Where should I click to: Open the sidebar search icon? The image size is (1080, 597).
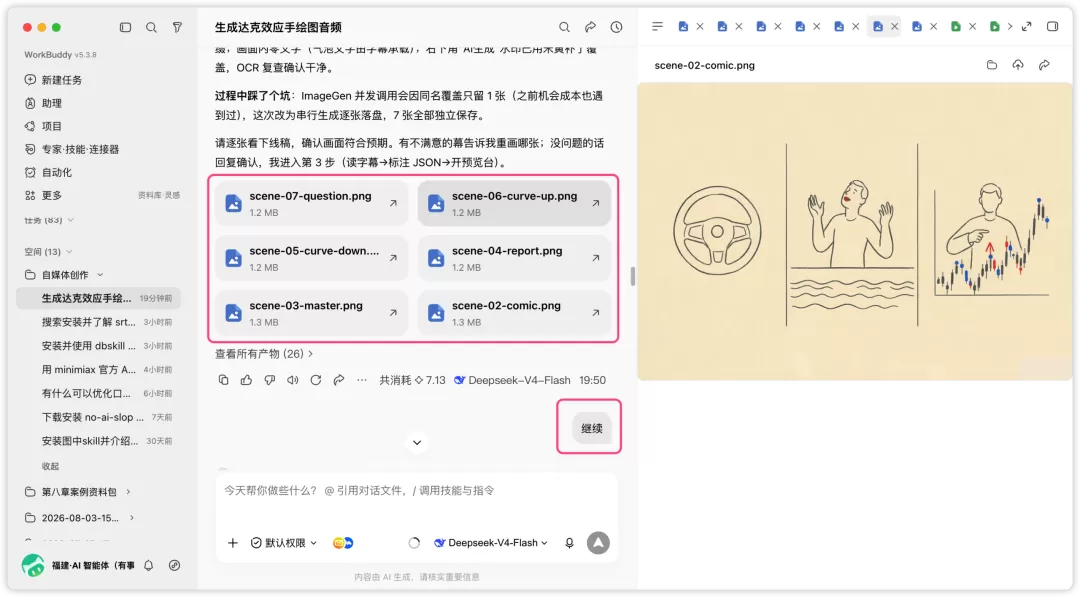(x=151, y=28)
